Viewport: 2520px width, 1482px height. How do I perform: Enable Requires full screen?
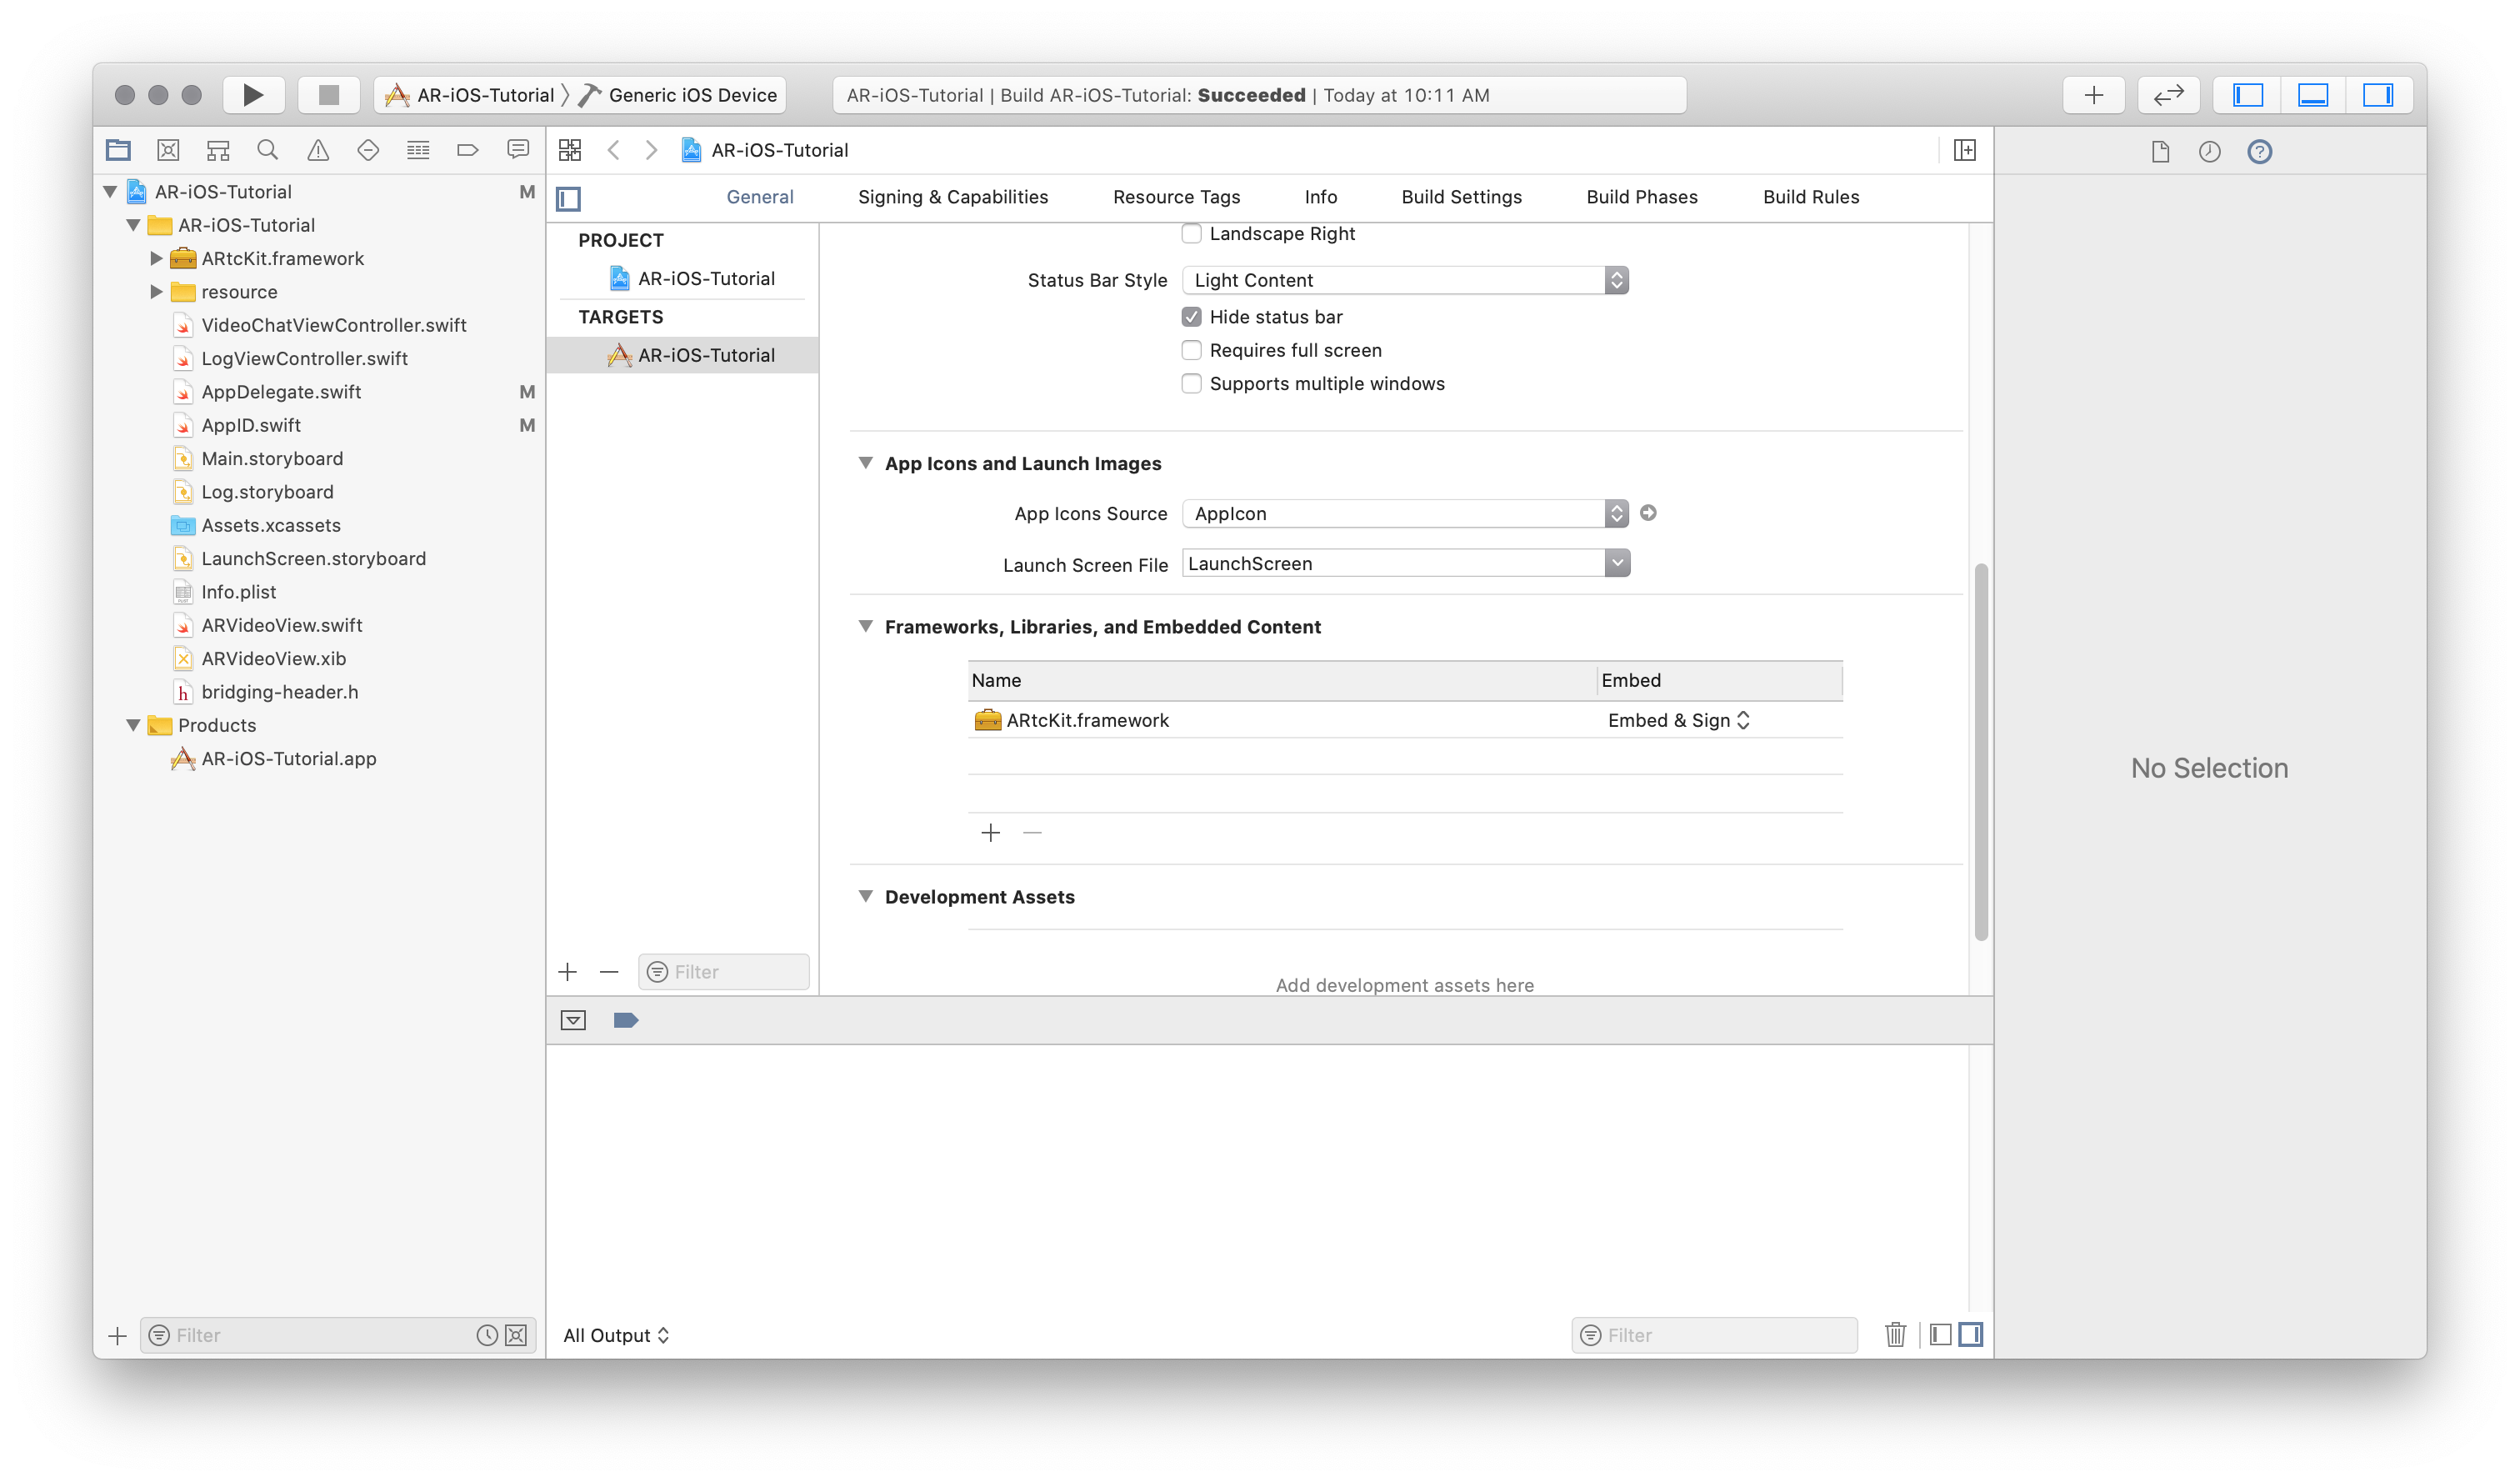[1191, 350]
